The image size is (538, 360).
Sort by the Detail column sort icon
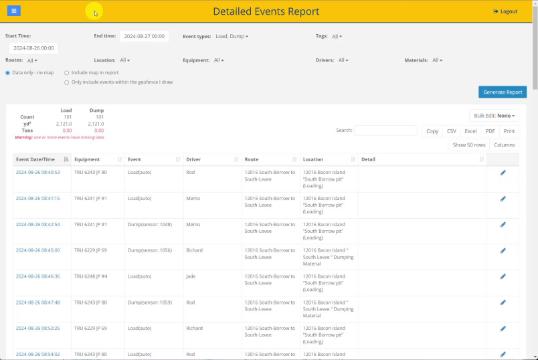[481, 159]
